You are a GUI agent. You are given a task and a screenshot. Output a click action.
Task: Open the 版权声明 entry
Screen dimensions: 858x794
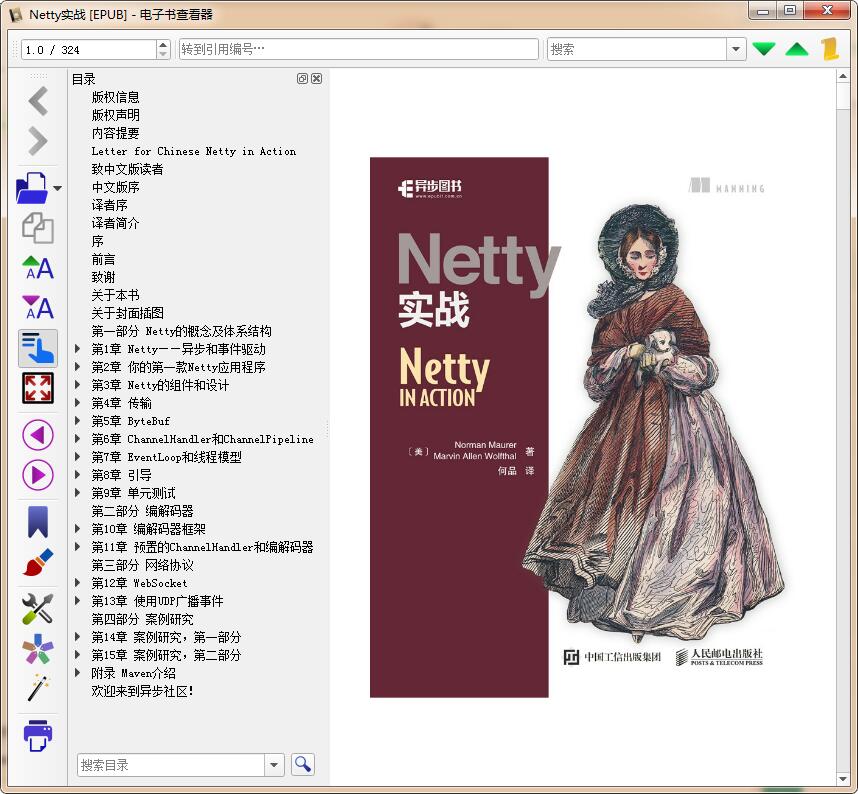115,115
